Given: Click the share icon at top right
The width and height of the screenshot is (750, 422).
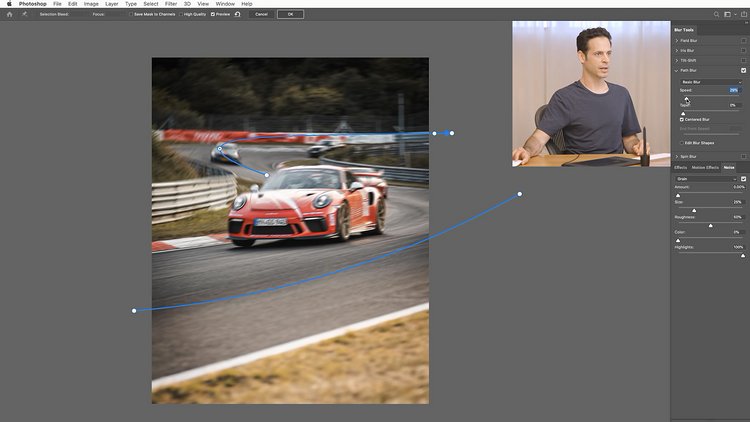Looking at the screenshot, I should (744, 14).
